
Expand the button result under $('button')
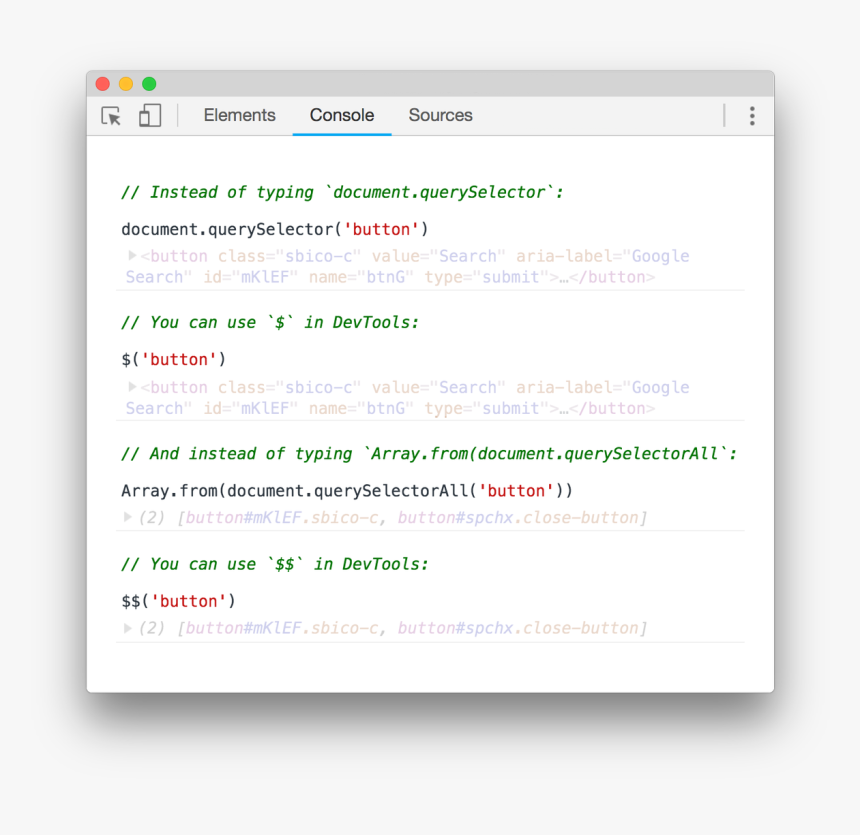(x=132, y=387)
